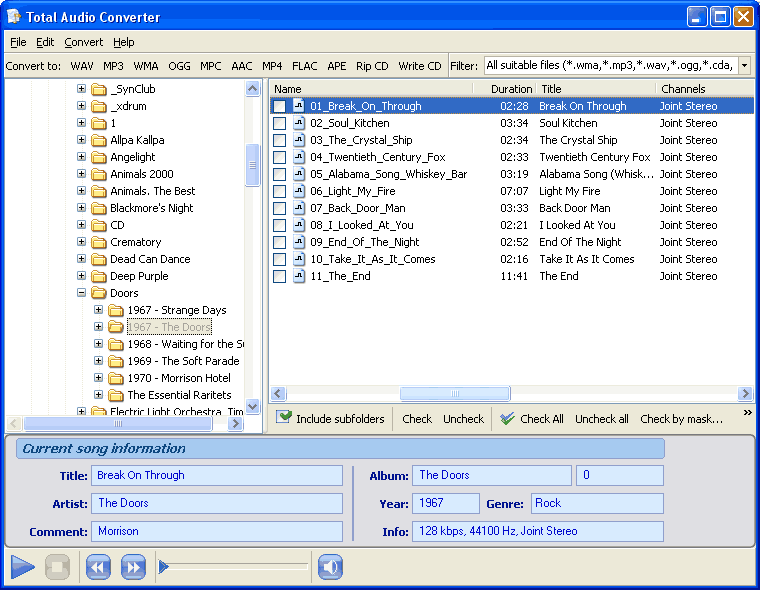Image resolution: width=760 pixels, height=590 pixels.
Task: Click the rewind button in the player
Action: click(x=98, y=568)
